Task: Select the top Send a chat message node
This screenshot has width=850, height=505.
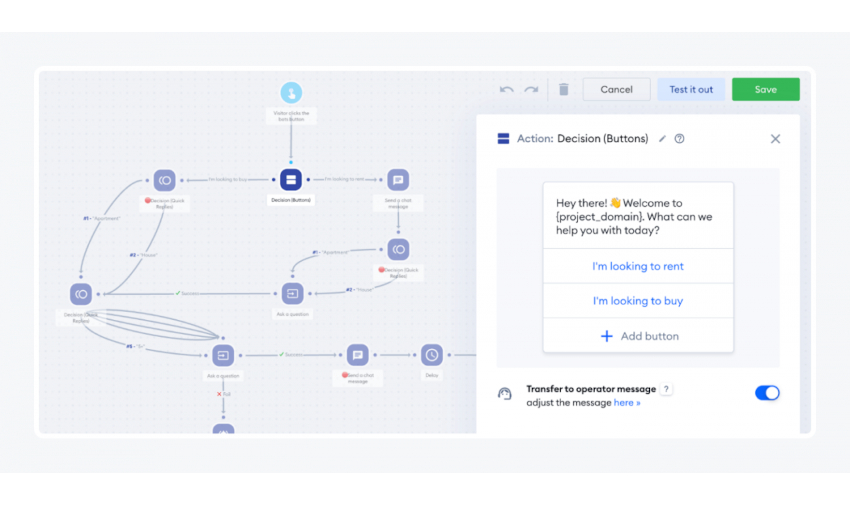Action: pos(398,180)
